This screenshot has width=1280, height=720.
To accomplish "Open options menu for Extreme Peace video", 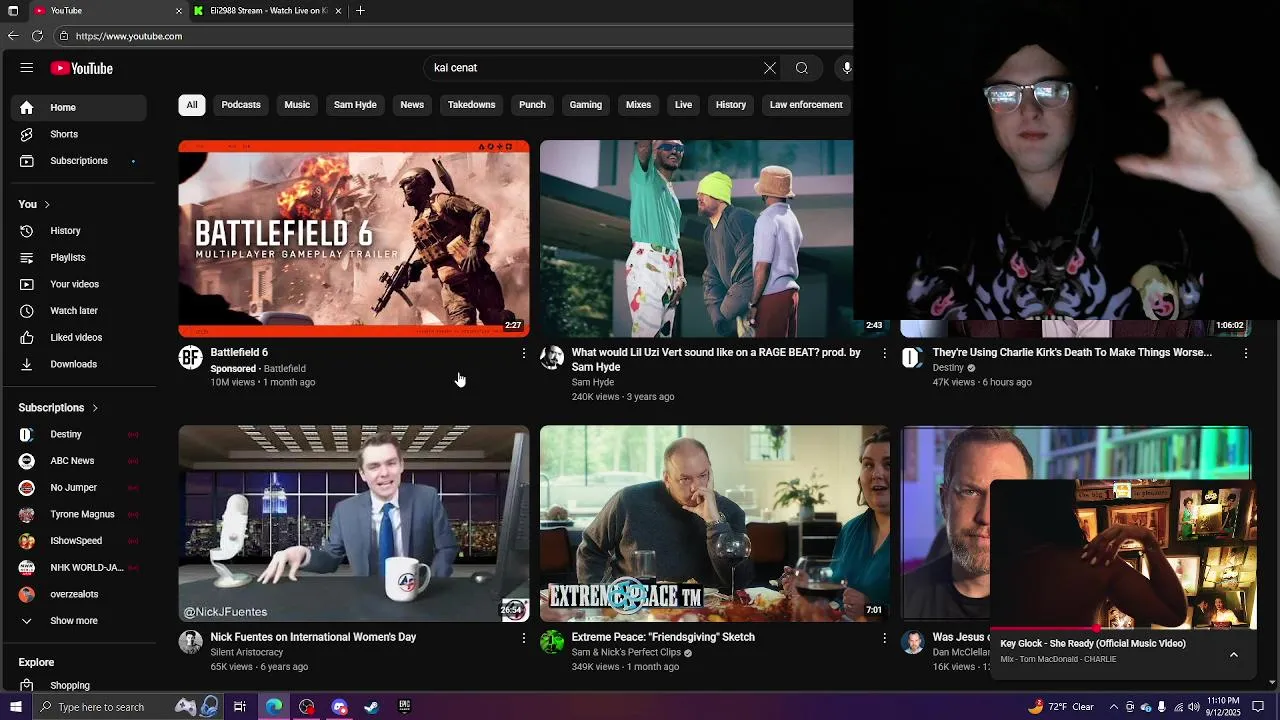I will coord(884,637).
